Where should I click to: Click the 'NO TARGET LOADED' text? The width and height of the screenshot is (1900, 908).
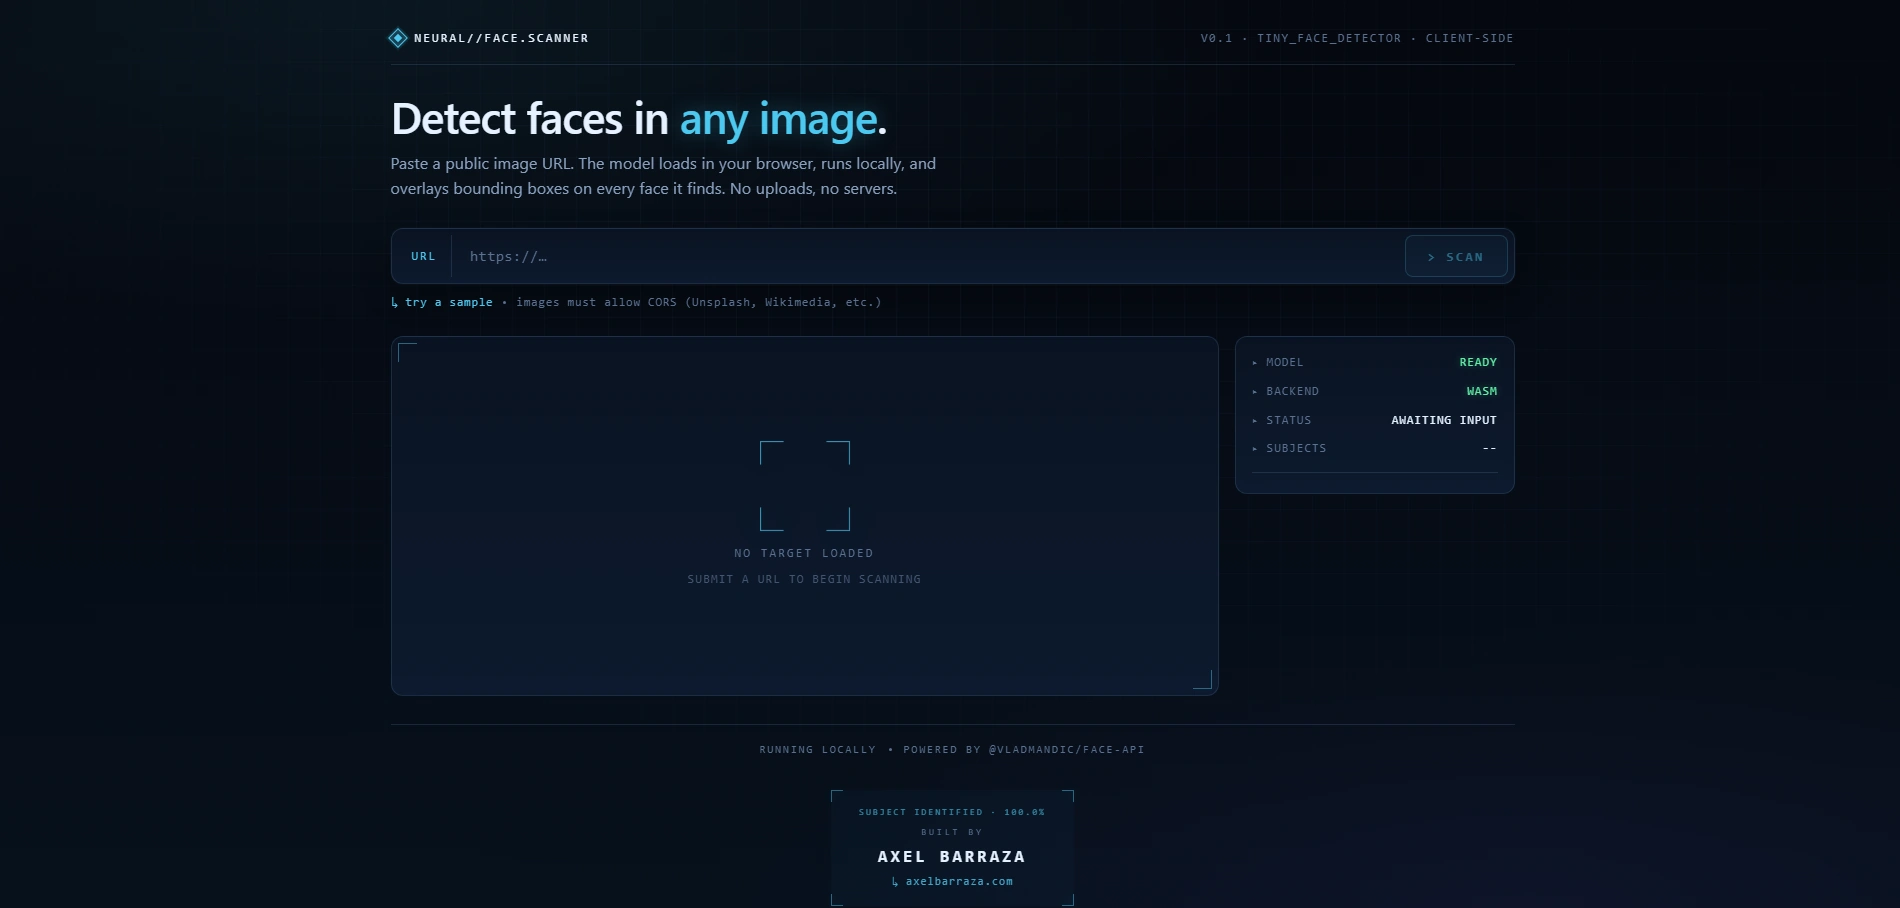(804, 553)
